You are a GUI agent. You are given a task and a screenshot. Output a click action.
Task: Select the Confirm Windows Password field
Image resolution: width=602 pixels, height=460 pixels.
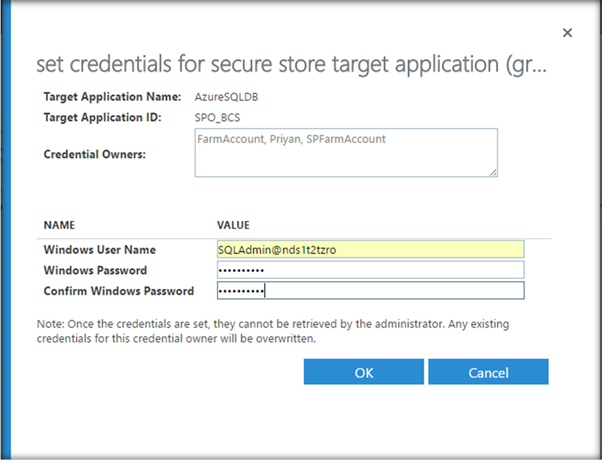point(370,291)
